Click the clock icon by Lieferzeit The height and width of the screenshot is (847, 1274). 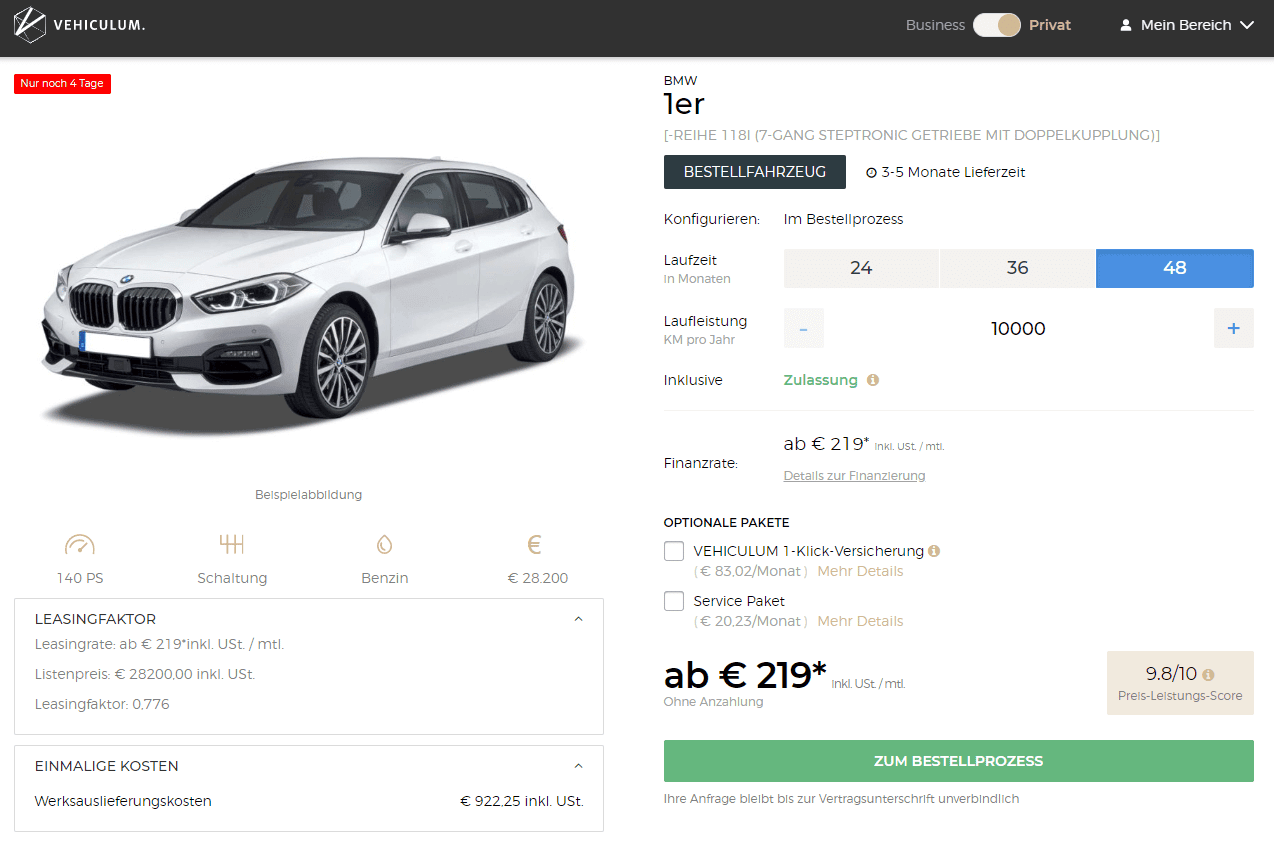(x=871, y=172)
